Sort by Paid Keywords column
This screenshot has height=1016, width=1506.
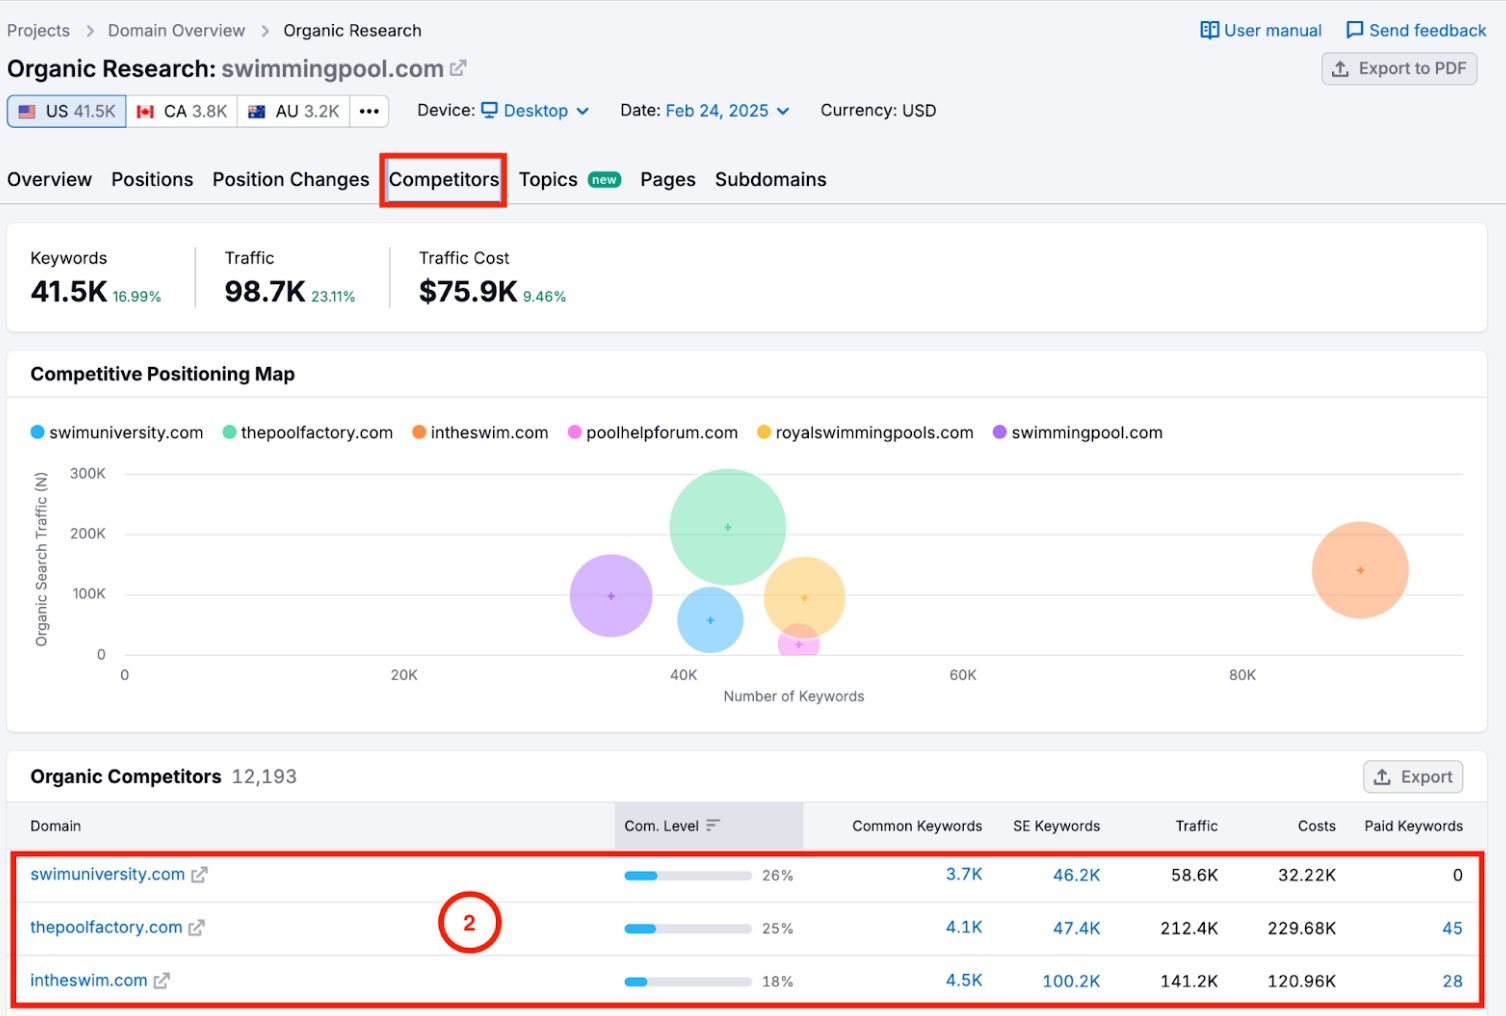(1413, 826)
